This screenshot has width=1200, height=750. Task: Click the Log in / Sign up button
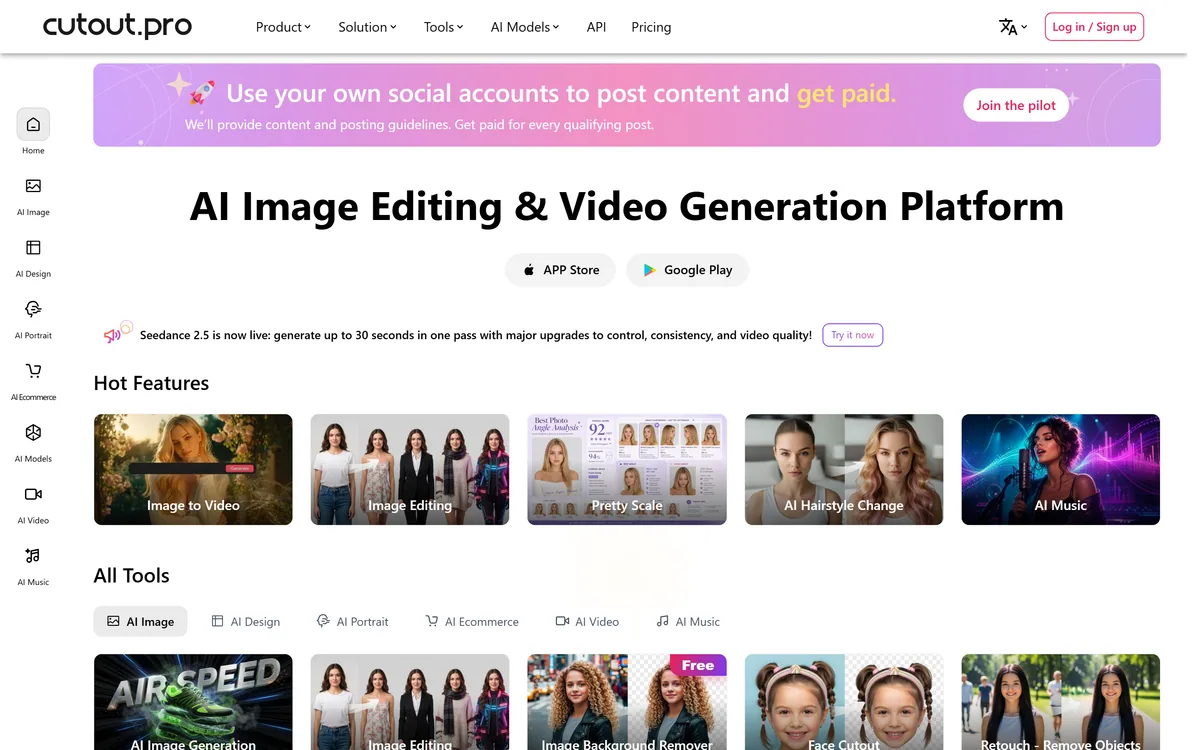coord(1094,27)
